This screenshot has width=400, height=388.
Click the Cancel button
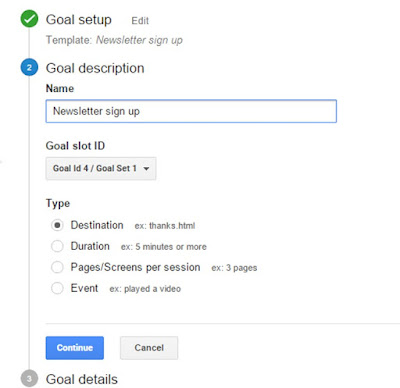pos(149,348)
